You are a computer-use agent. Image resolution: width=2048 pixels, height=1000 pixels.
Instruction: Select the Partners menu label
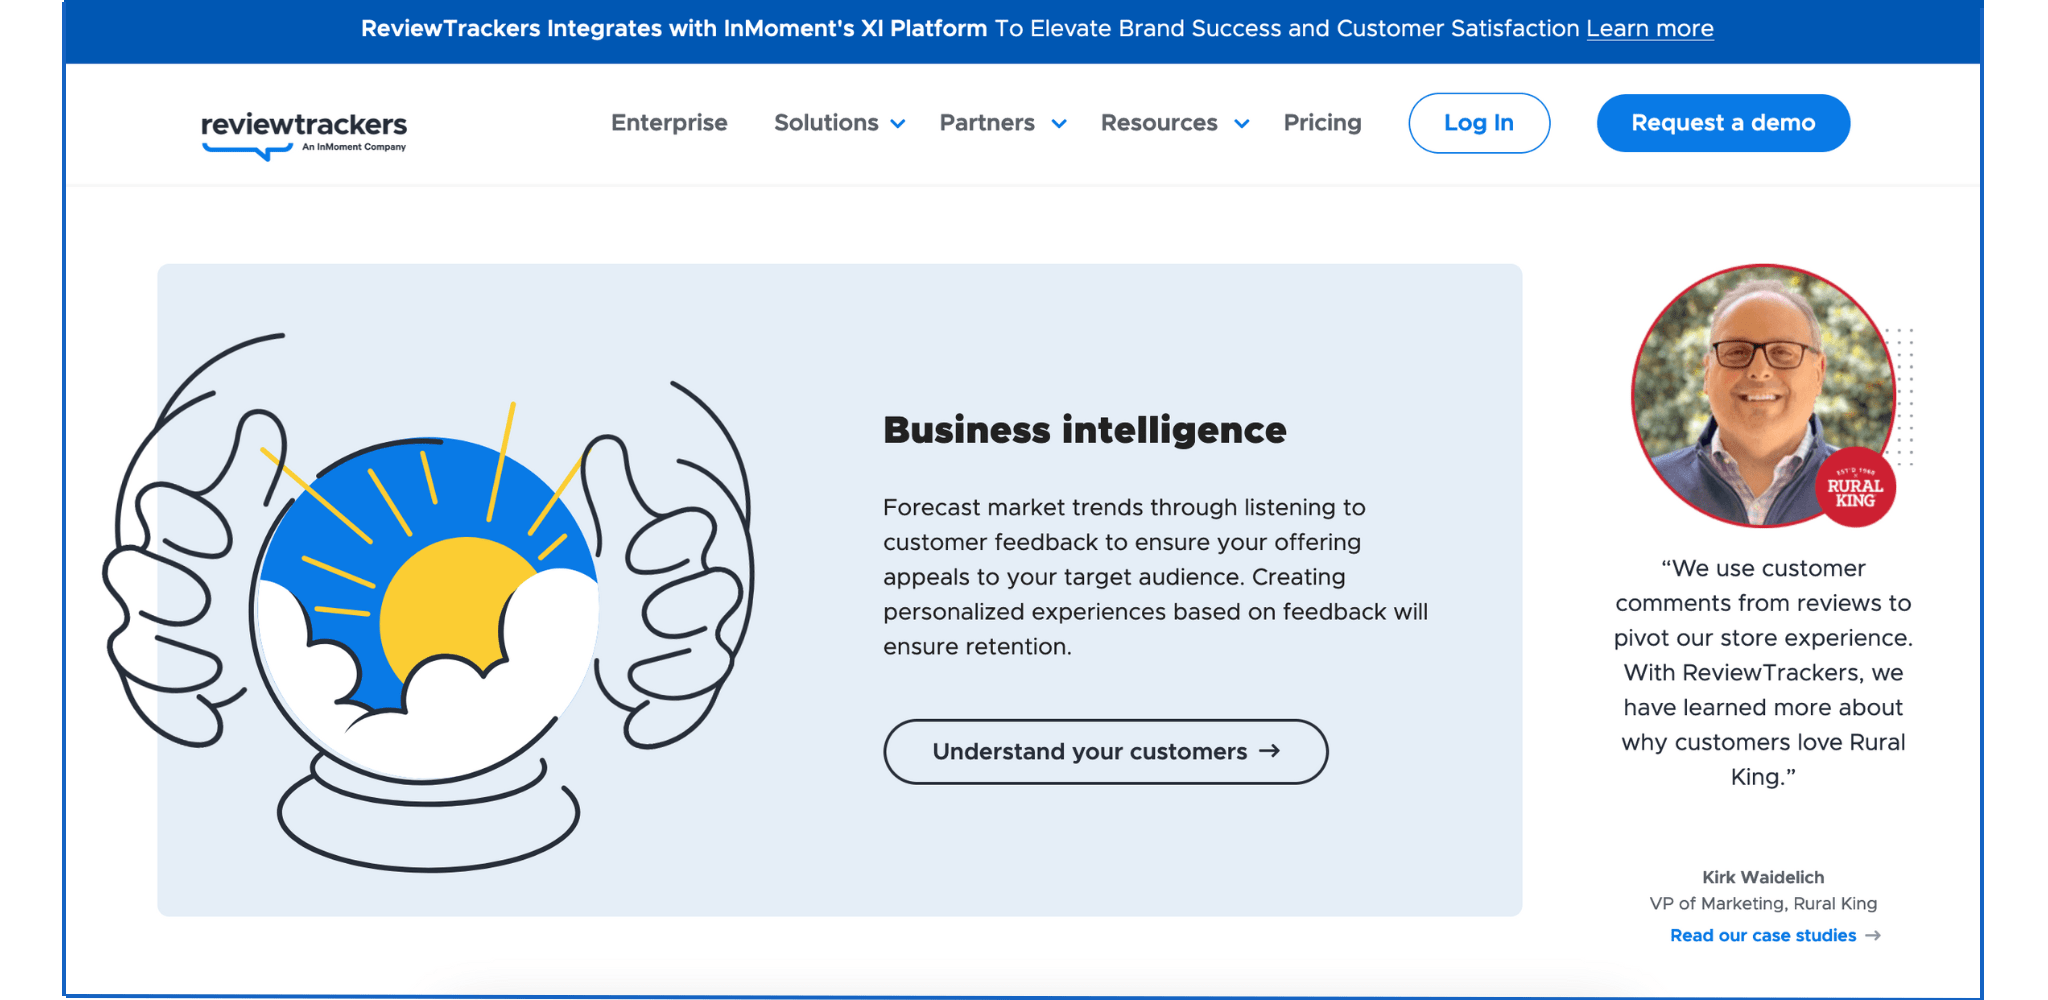coord(986,123)
